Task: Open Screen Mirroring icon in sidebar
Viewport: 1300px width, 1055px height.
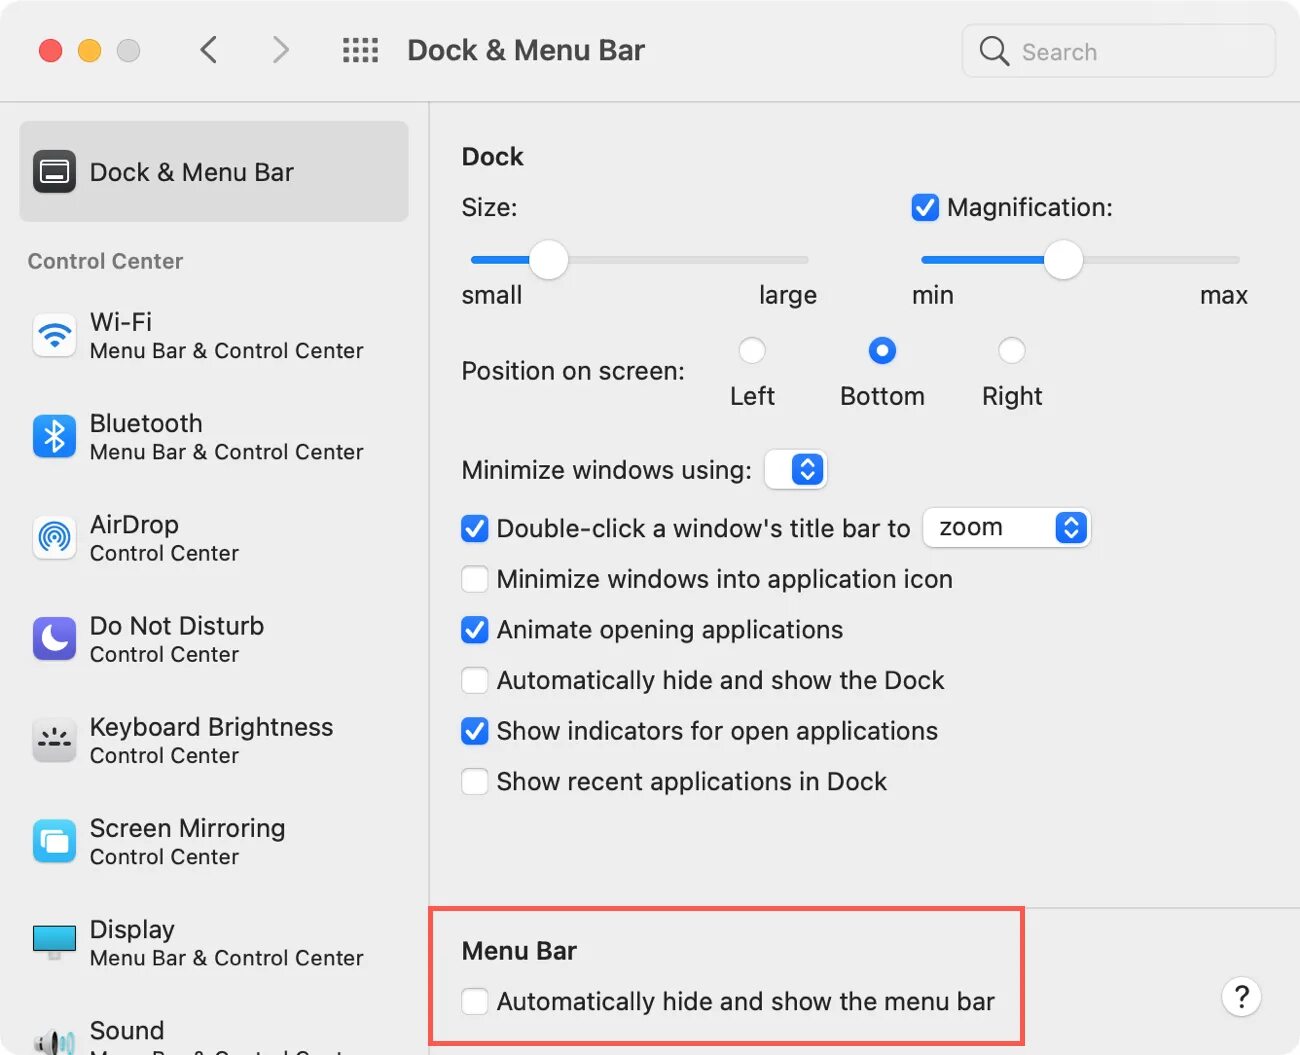Action: click(x=54, y=842)
